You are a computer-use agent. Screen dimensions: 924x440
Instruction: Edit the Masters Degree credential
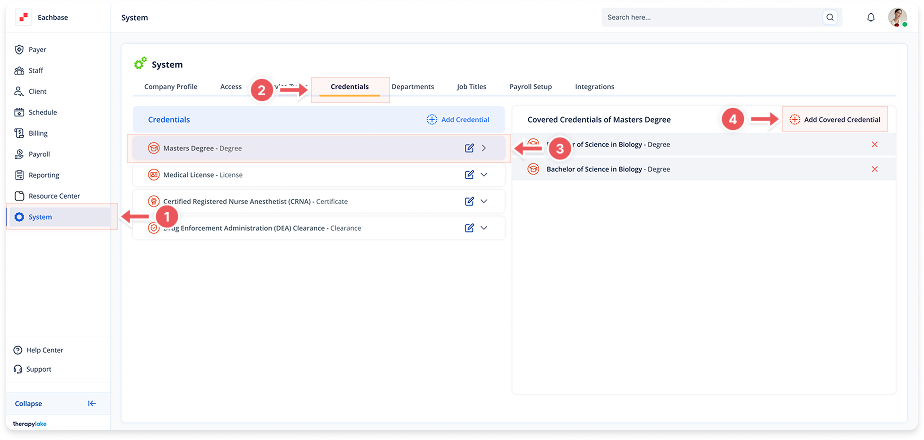point(469,148)
